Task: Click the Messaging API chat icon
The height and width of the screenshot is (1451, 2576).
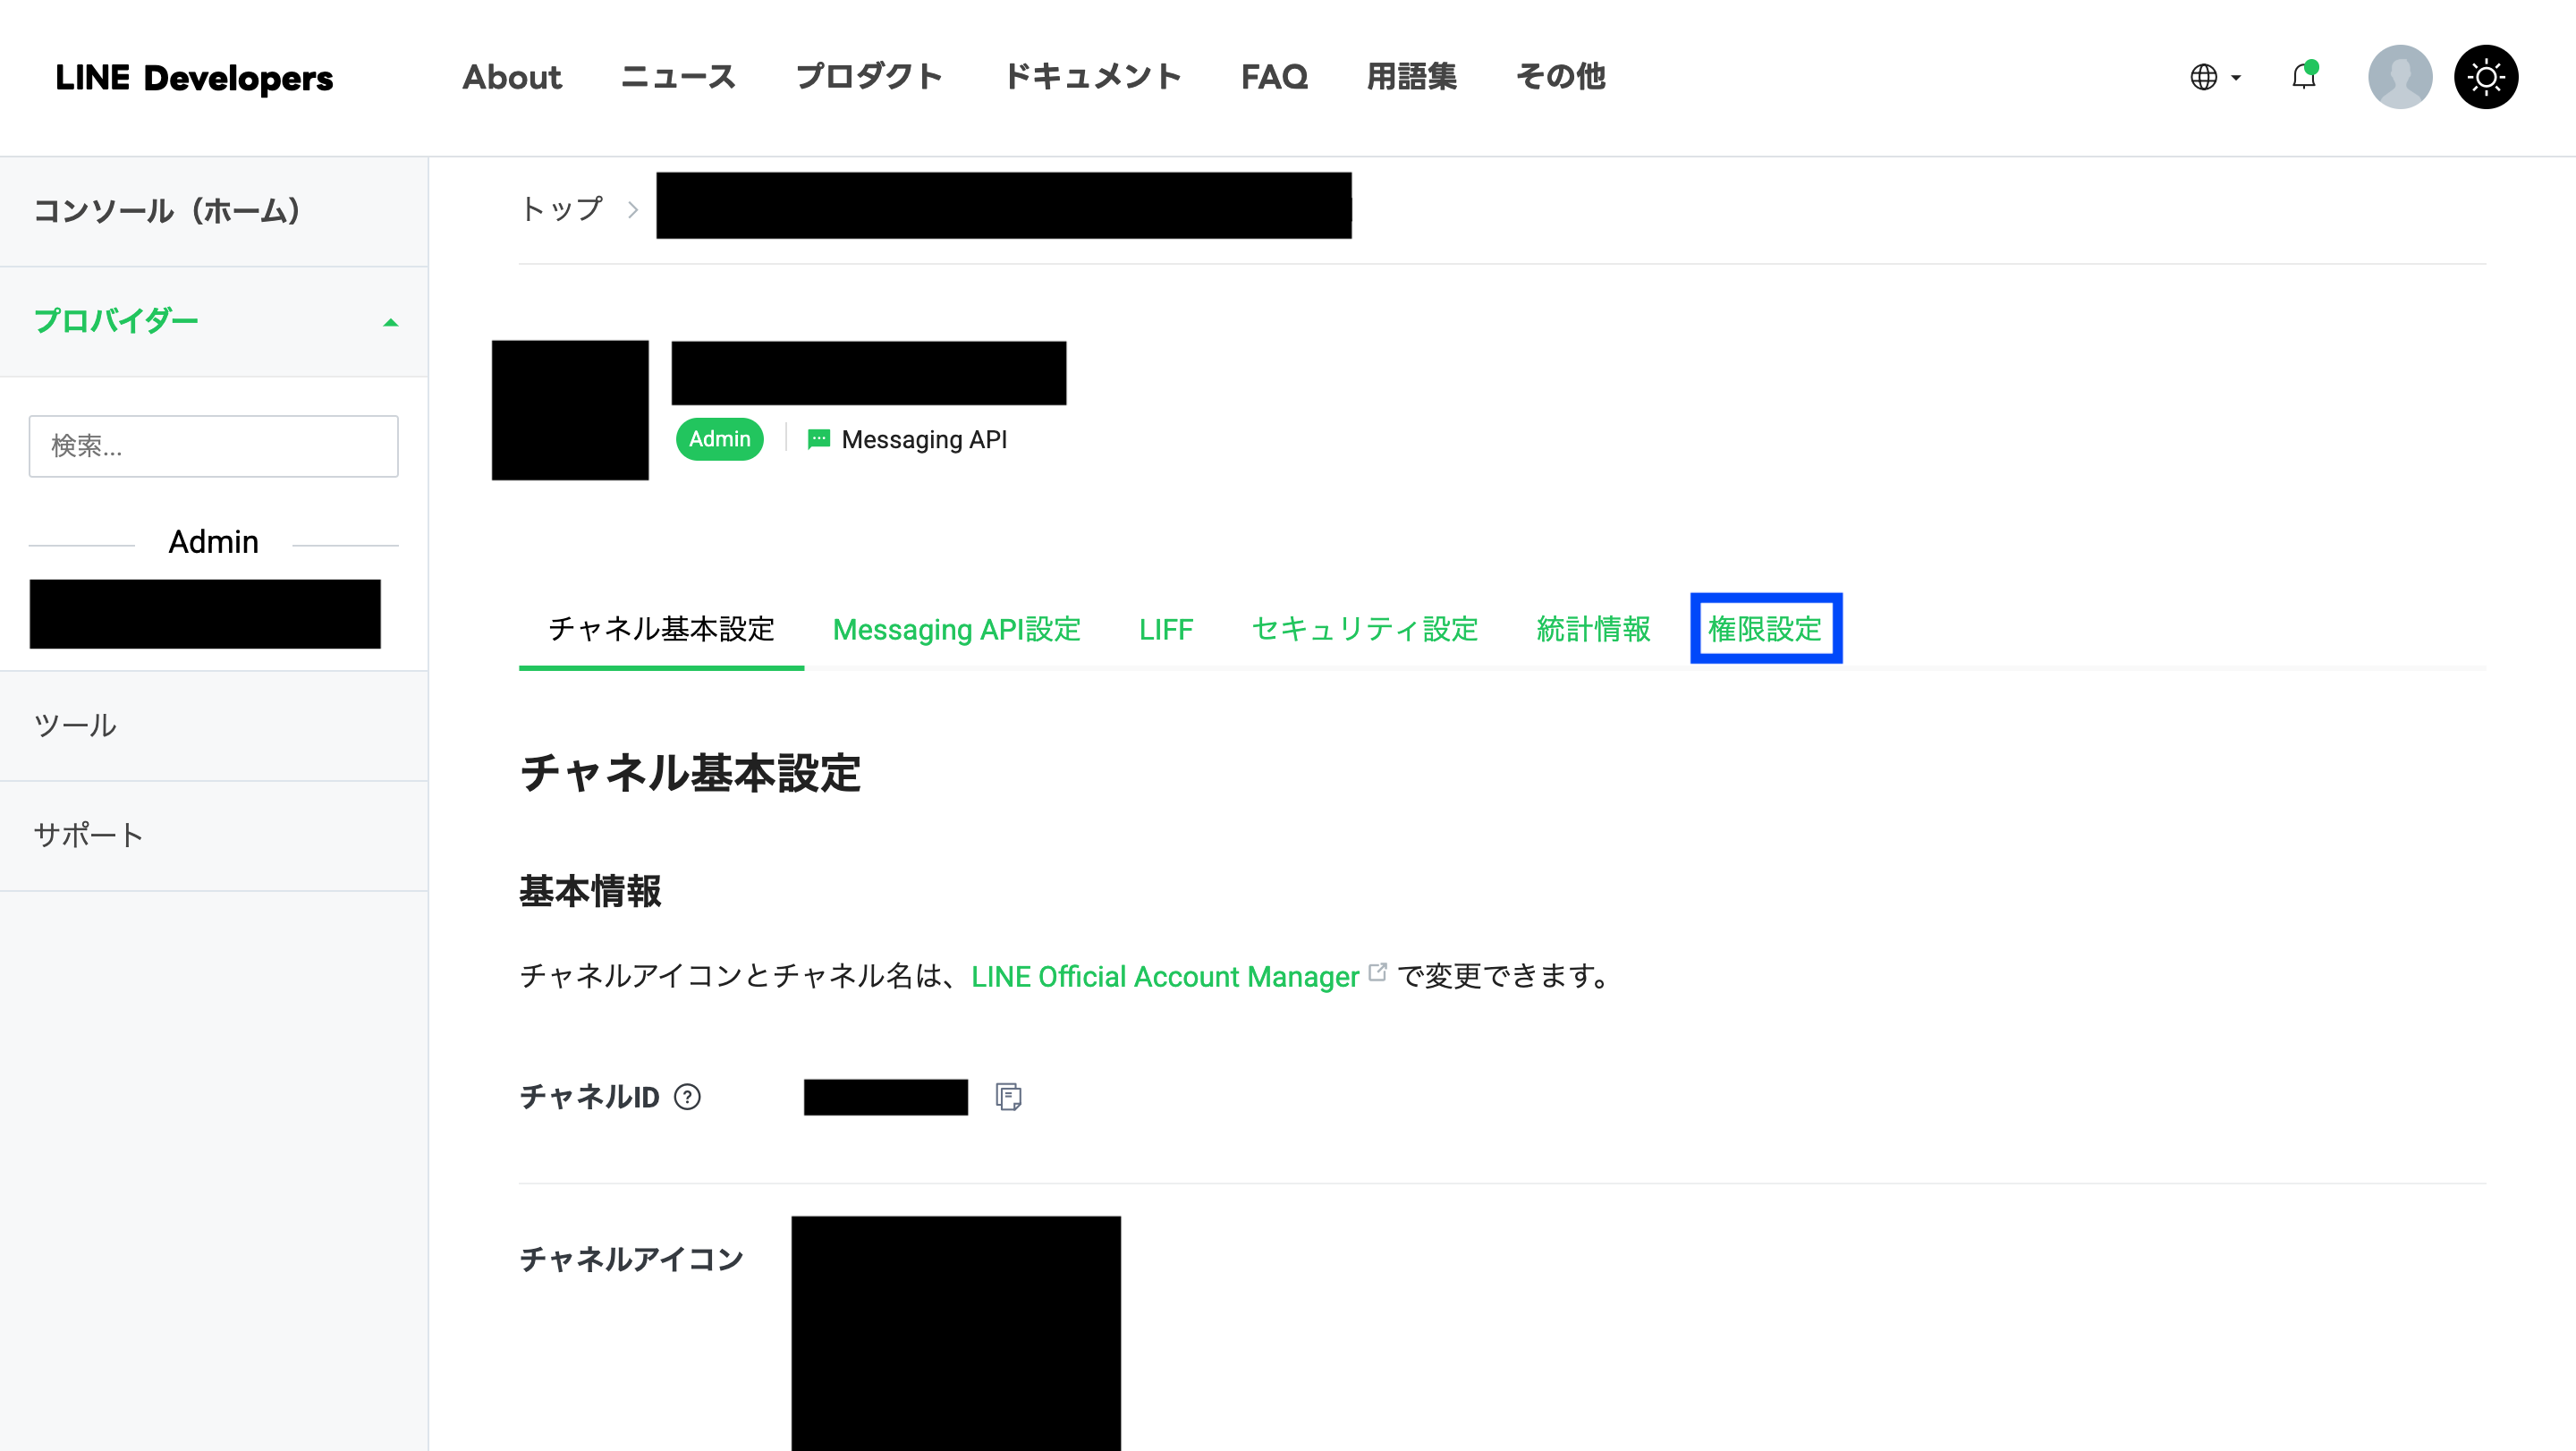Action: point(818,439)
